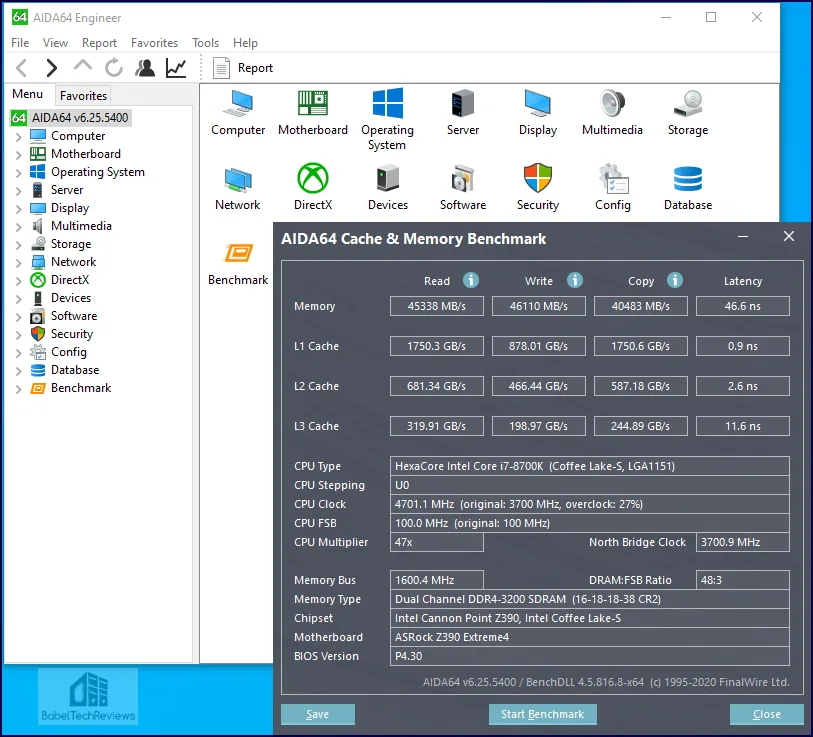Switch to the Favorites tab in sidebar

click(83, 95)
